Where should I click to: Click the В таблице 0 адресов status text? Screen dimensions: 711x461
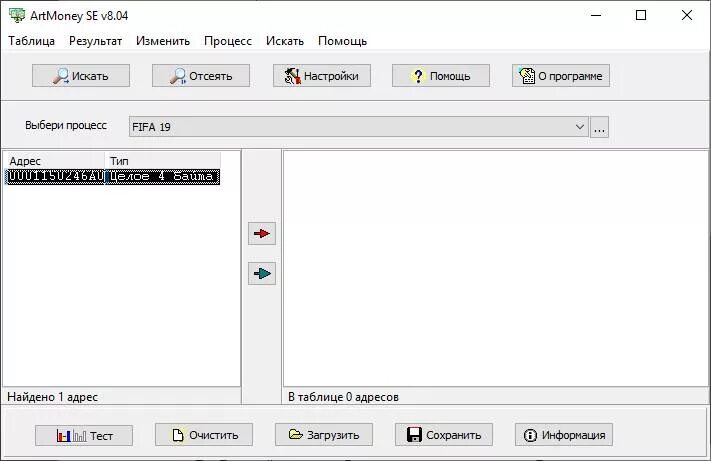343,397
